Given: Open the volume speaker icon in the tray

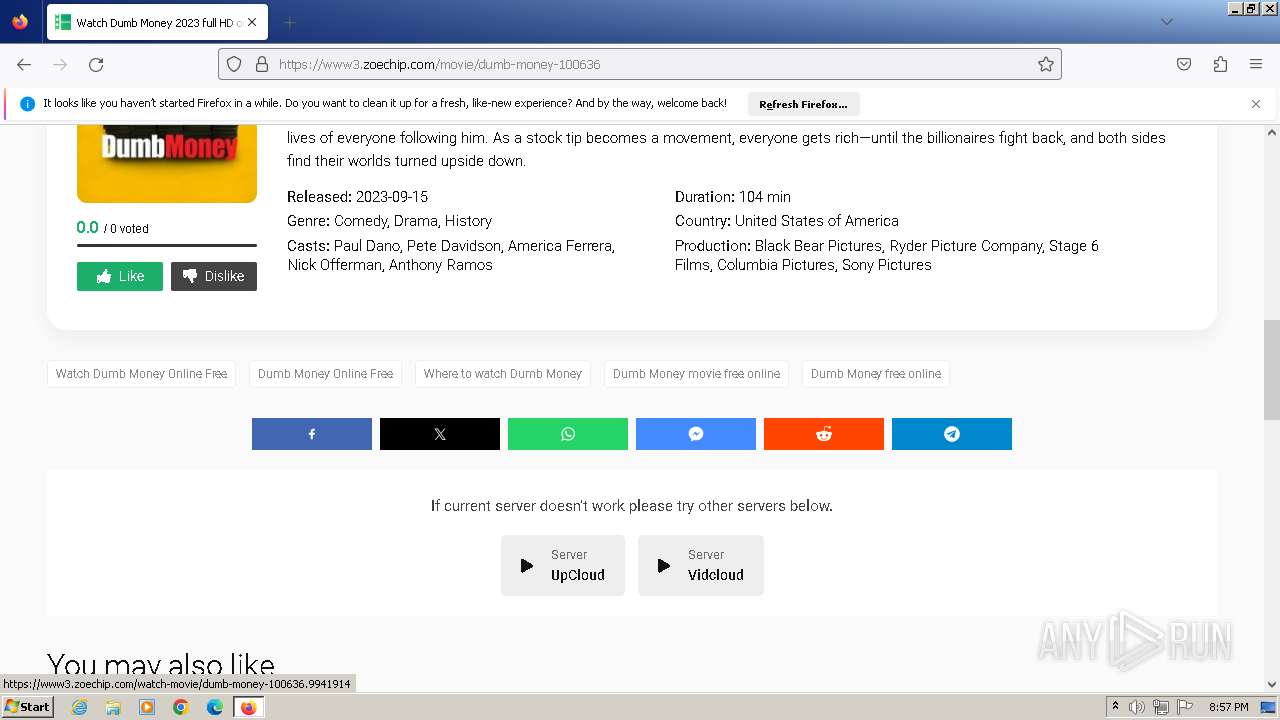Looking at the screenshot, I should tap(1137, 707).
